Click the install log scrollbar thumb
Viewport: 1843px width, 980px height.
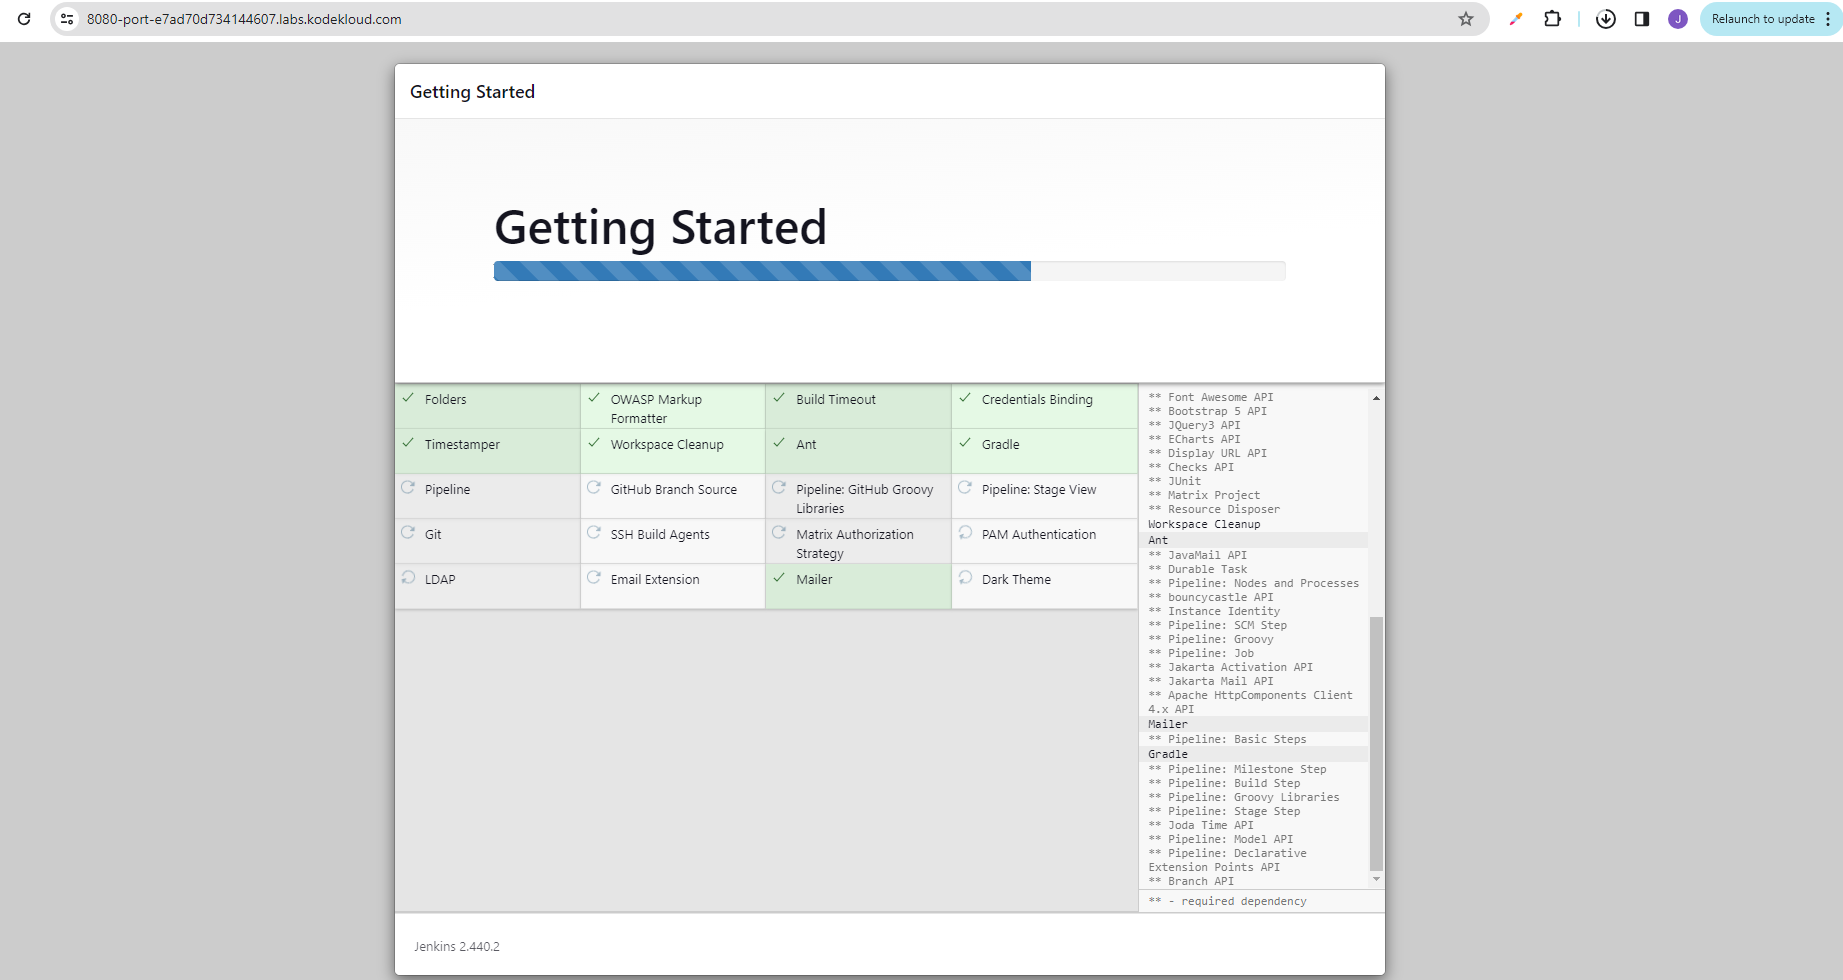1377,743
